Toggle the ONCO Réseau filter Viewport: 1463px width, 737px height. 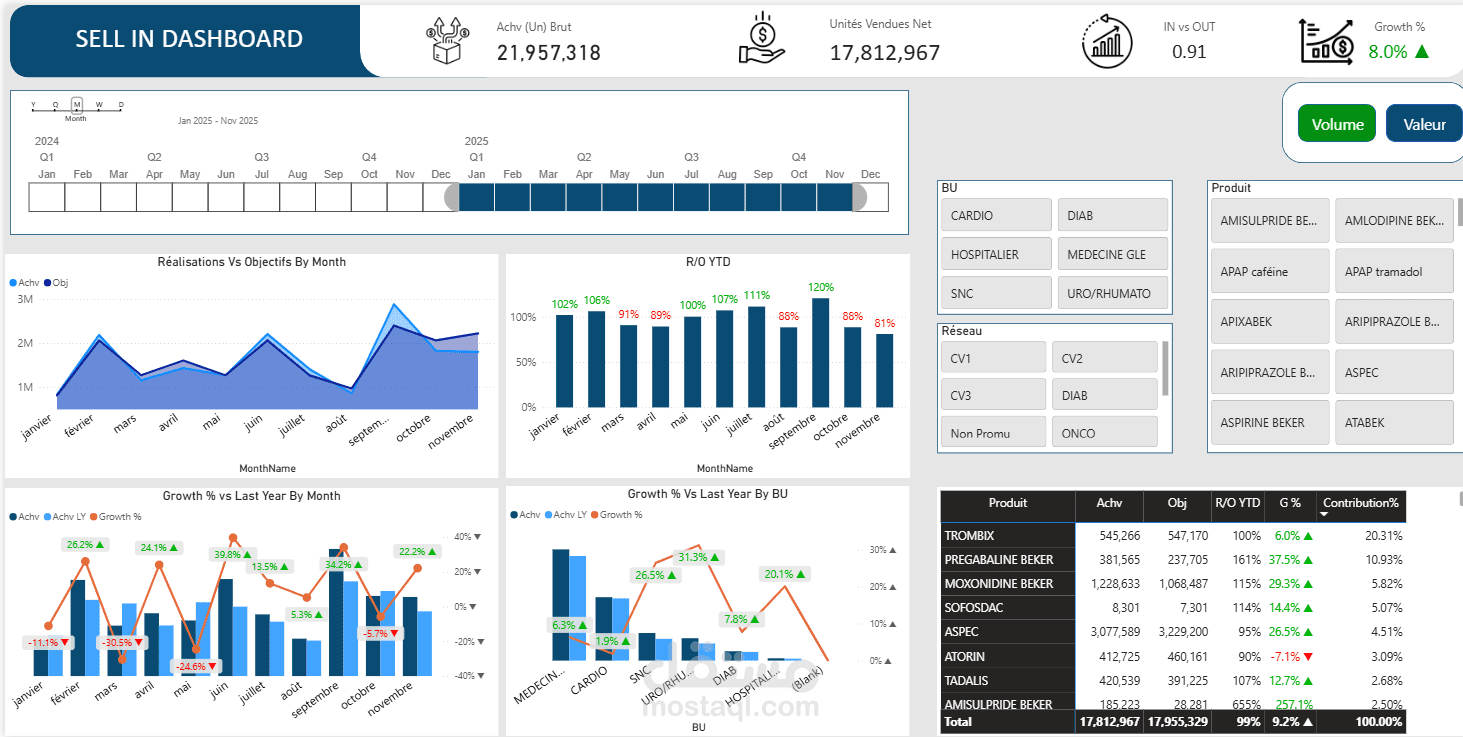point(1104,432)
